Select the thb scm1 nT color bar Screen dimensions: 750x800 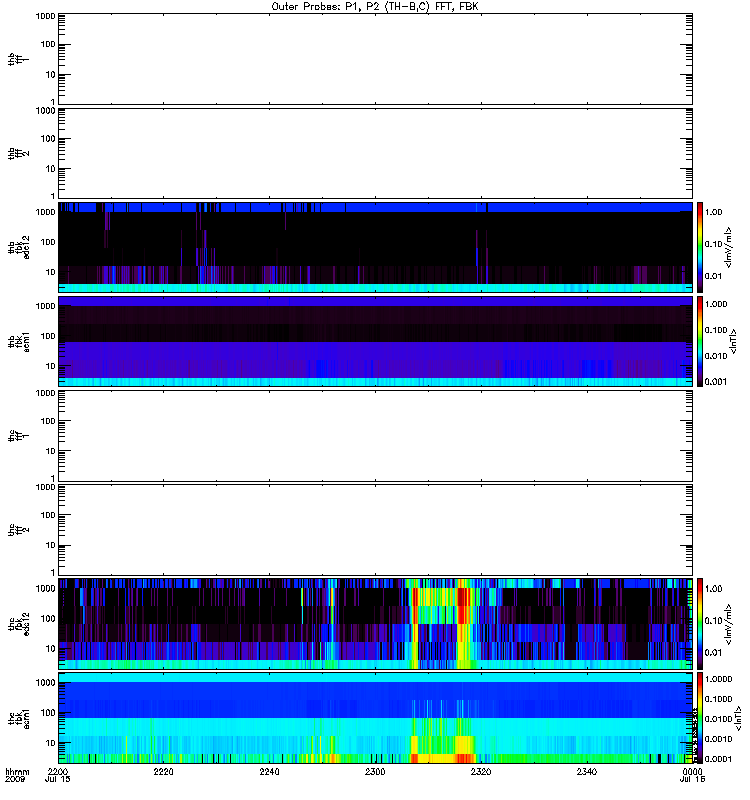pos(700,341)
